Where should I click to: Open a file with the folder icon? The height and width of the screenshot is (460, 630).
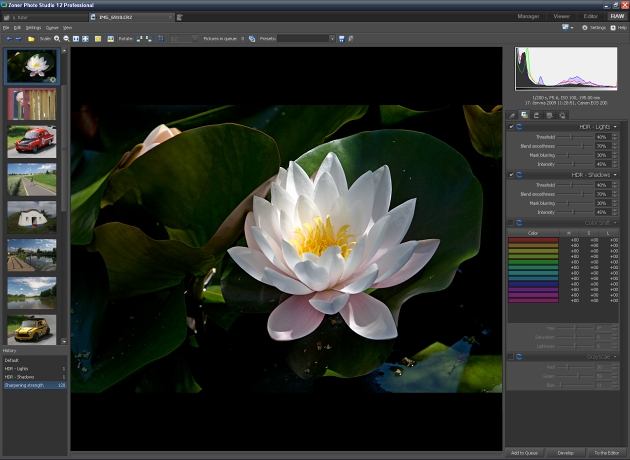31,39
